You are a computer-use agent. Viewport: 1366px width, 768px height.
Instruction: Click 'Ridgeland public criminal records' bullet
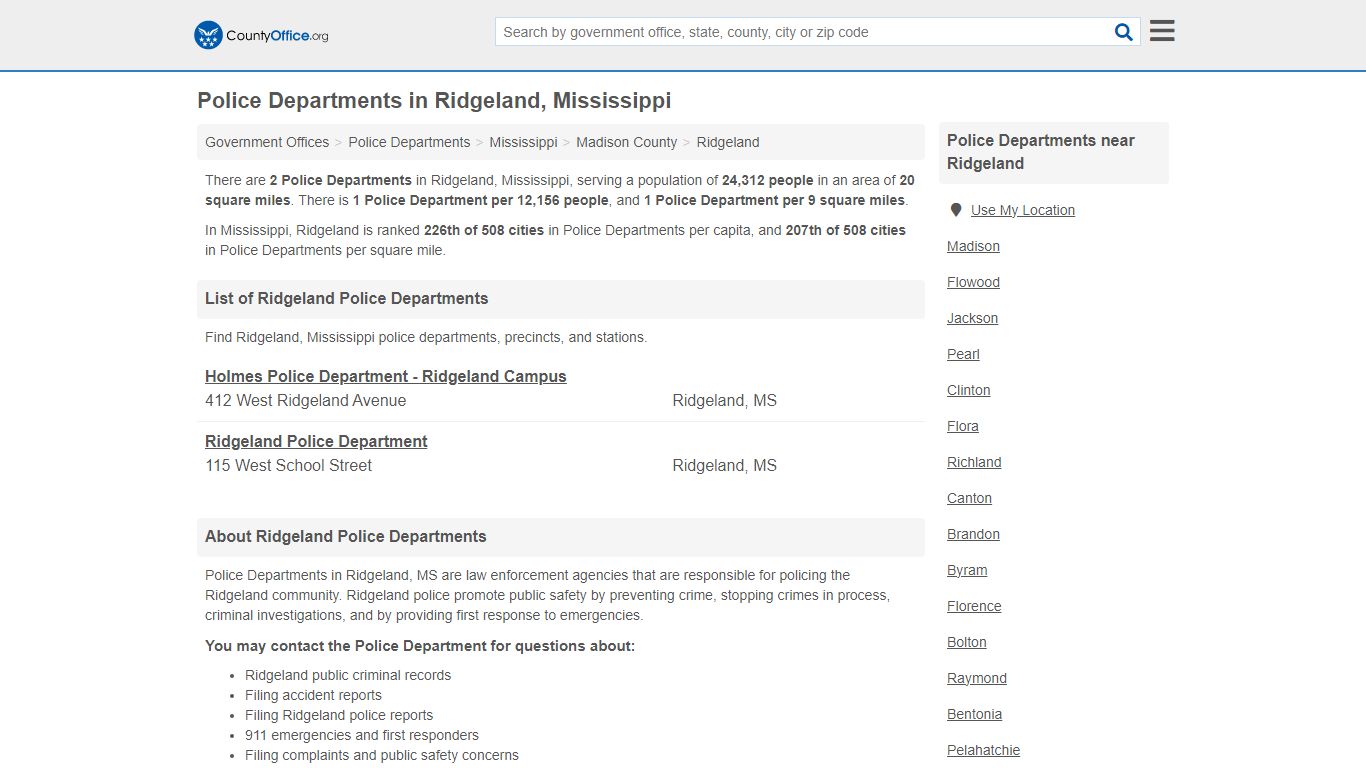348,675
